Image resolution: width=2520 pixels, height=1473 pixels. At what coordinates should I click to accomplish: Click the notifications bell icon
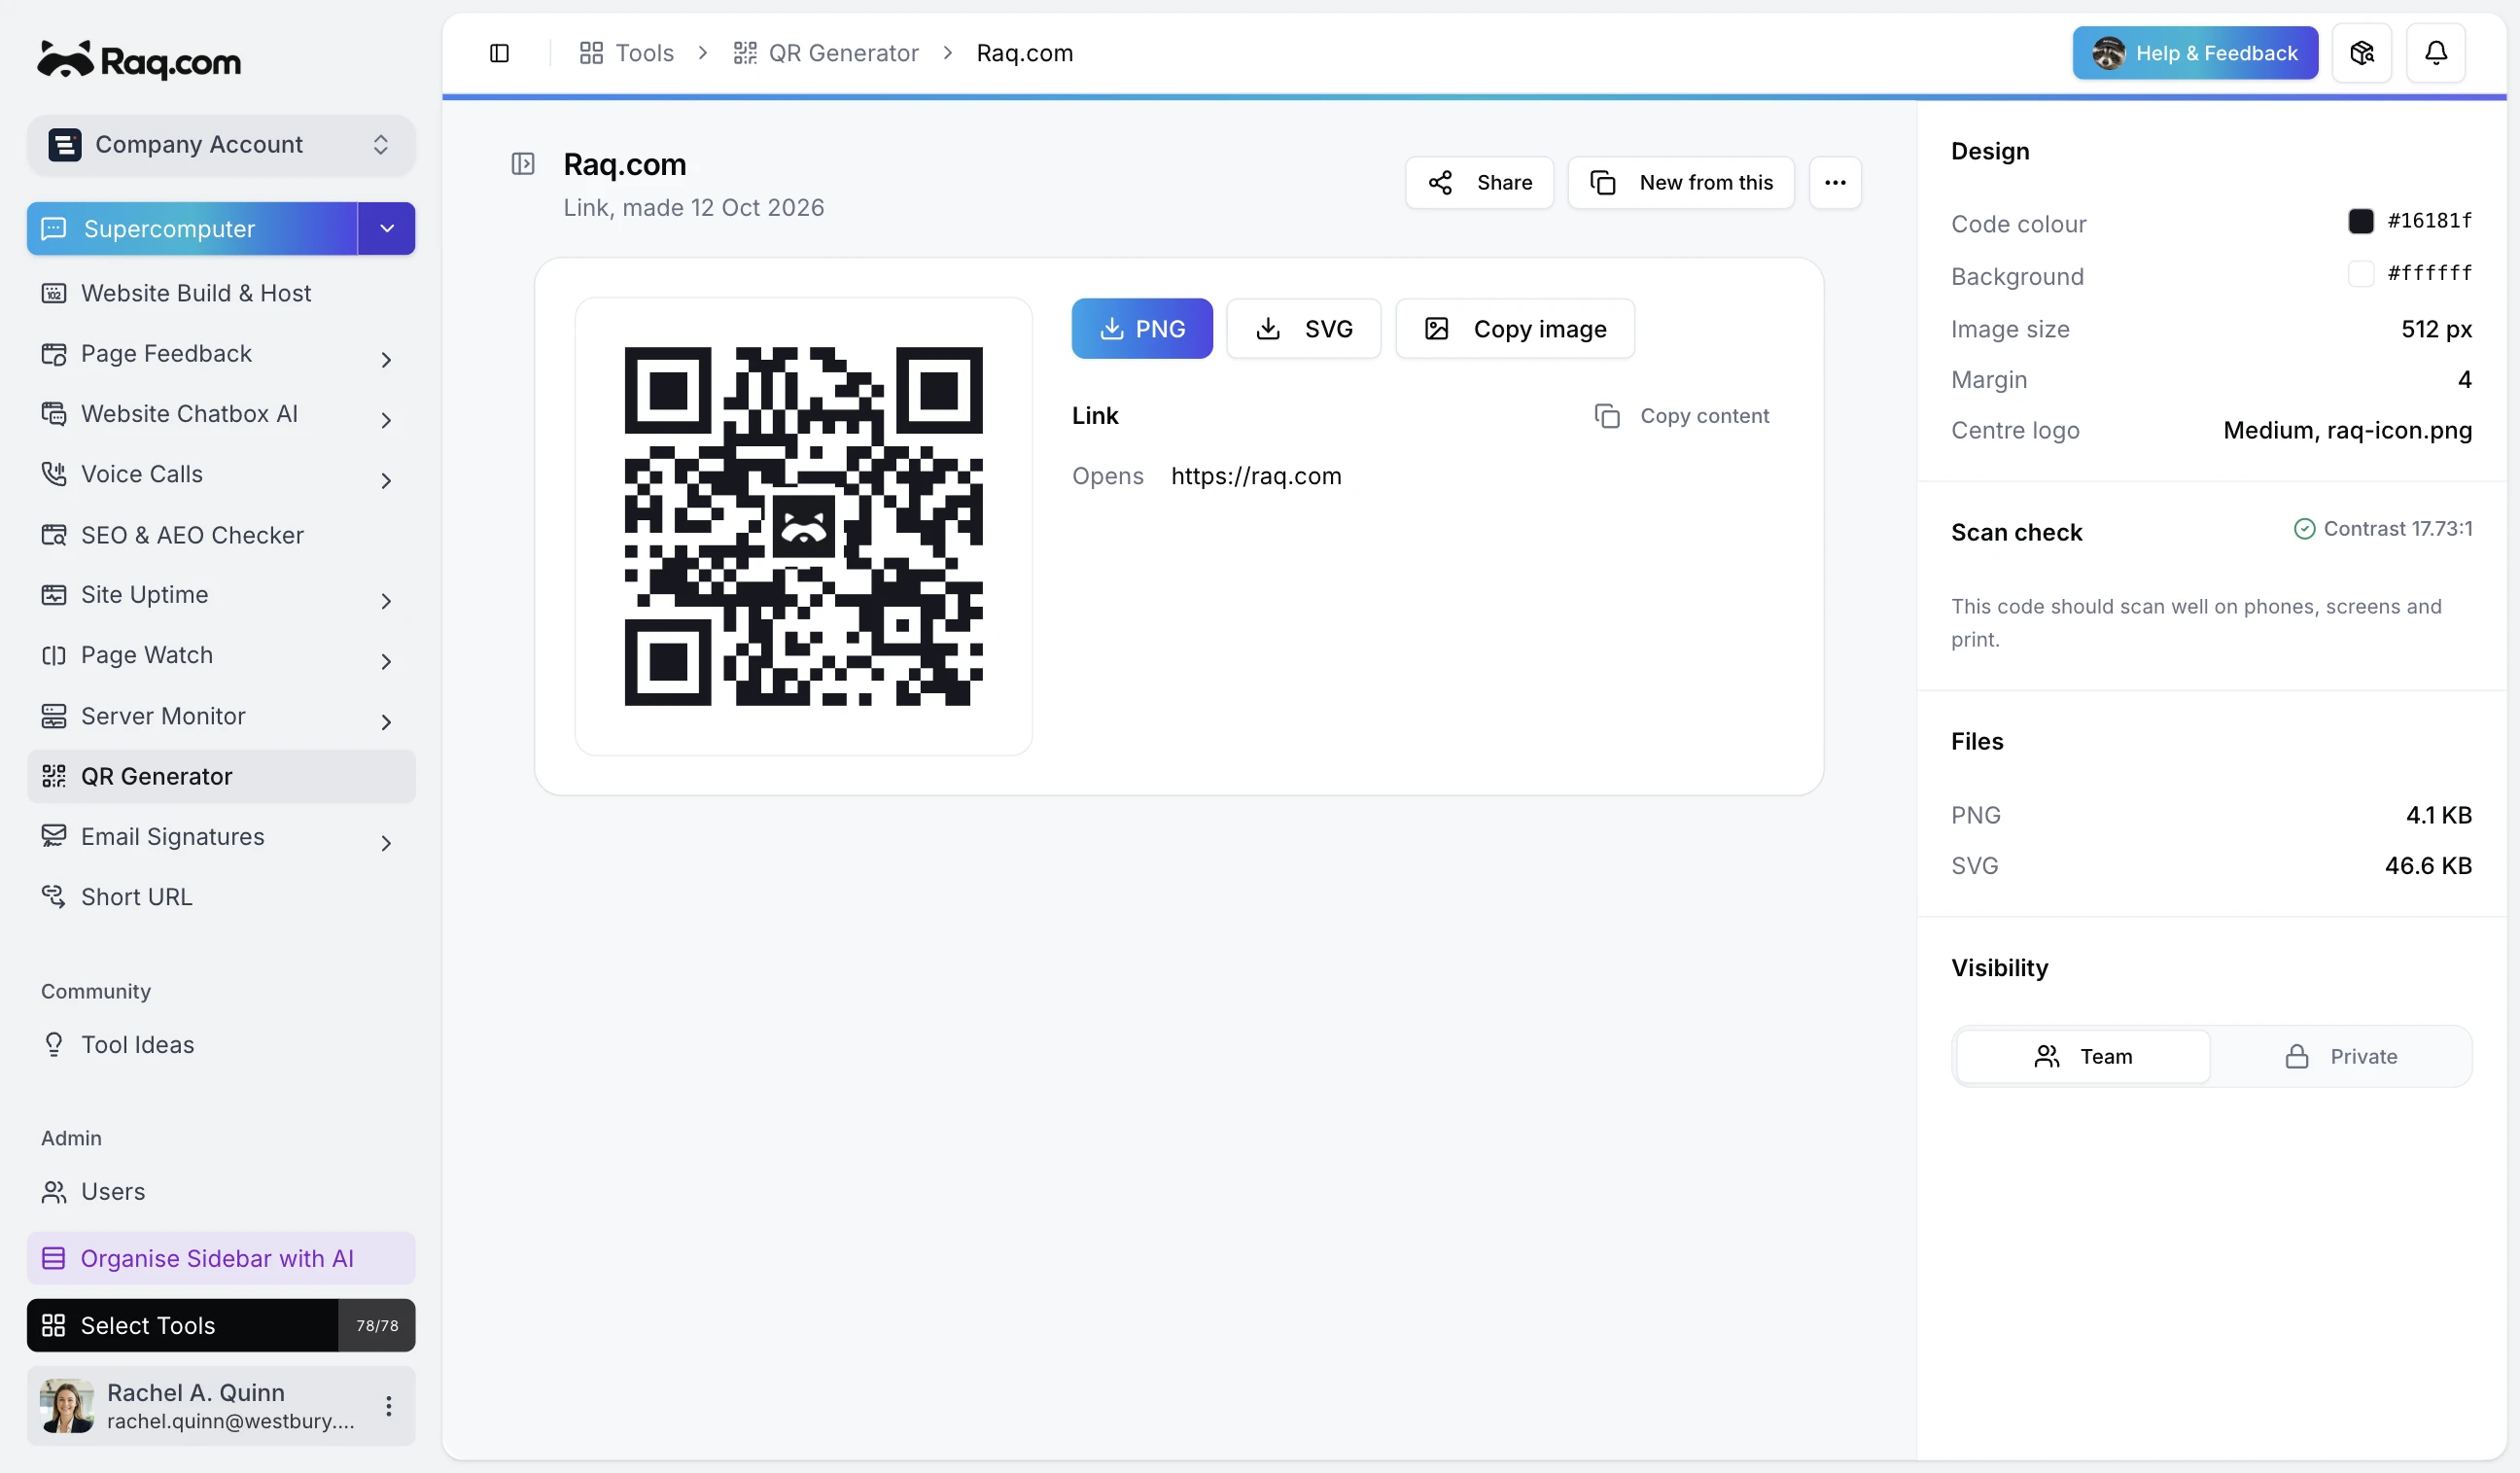coord(2436,53)
